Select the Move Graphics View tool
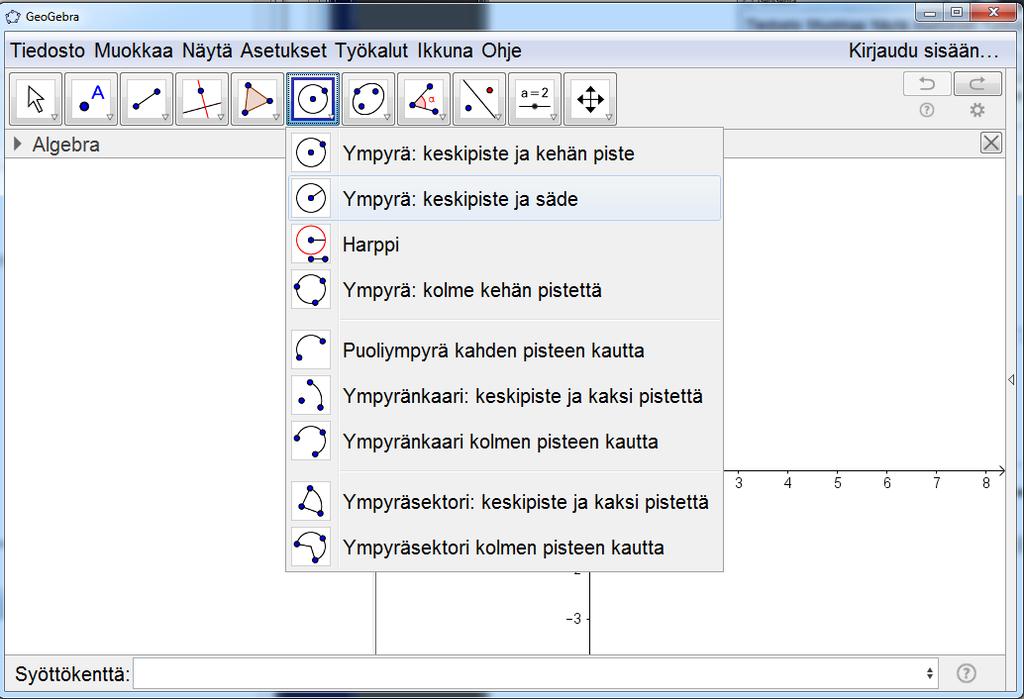The width and height of the screenshot is (1024, 699). click(590, 99)
